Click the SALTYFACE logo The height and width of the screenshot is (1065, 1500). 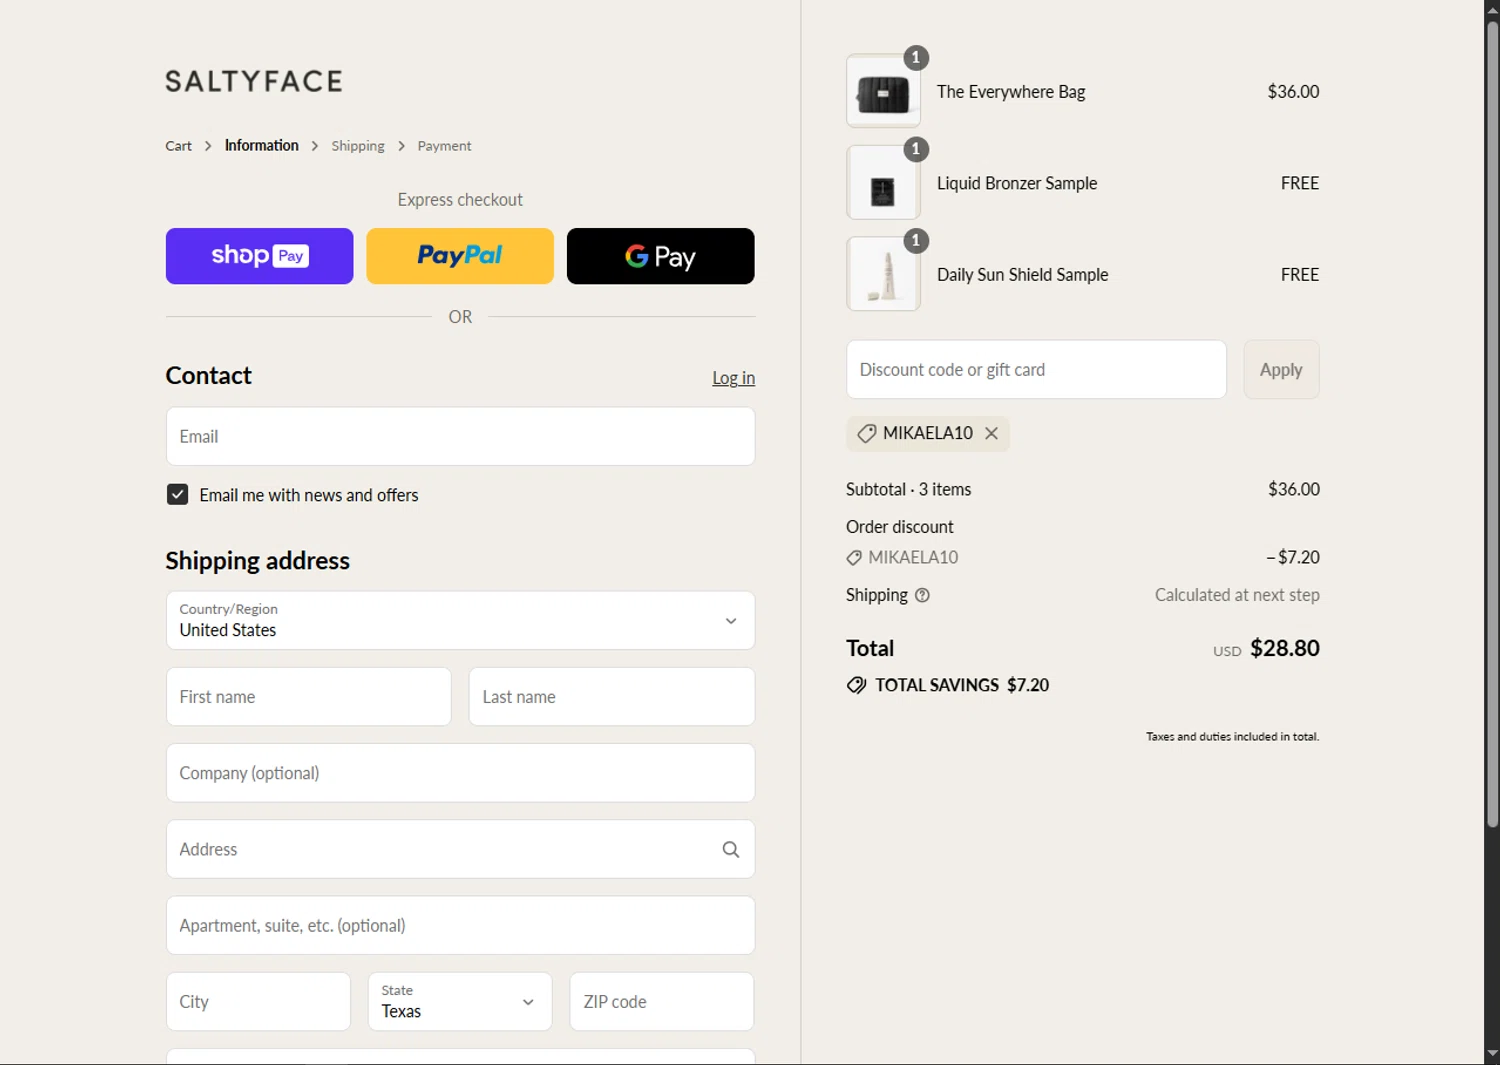[x=254, y=81]
